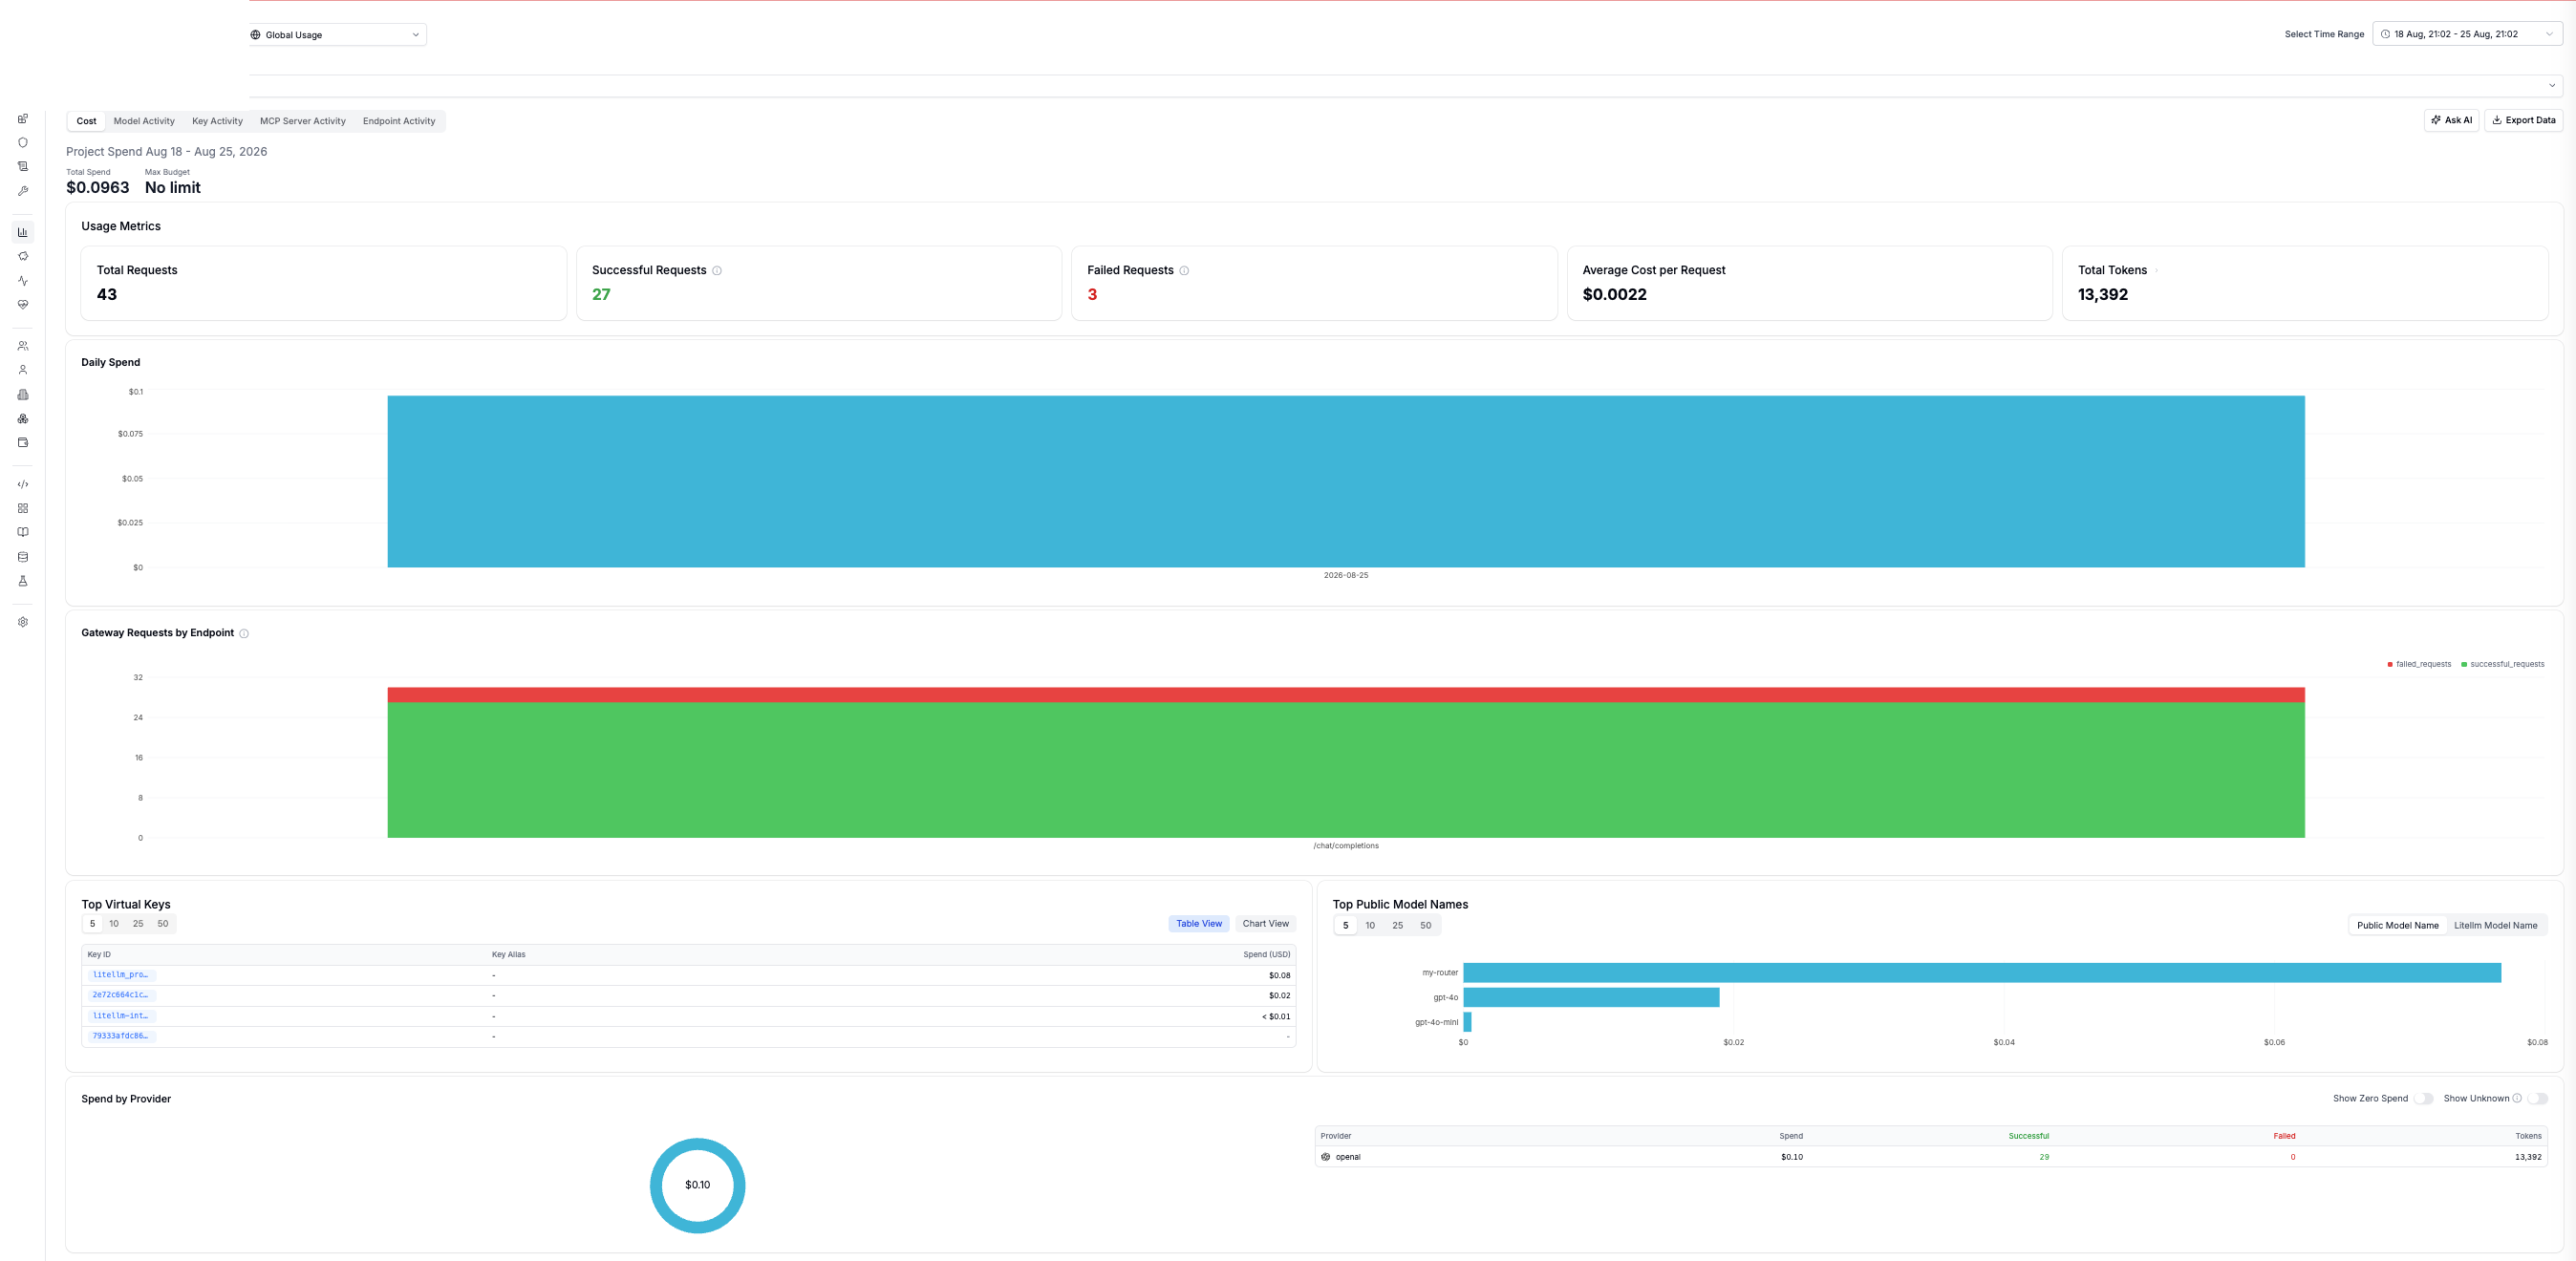Switch Top Virtual Keys to Table View

click(x=1199, y=924)
